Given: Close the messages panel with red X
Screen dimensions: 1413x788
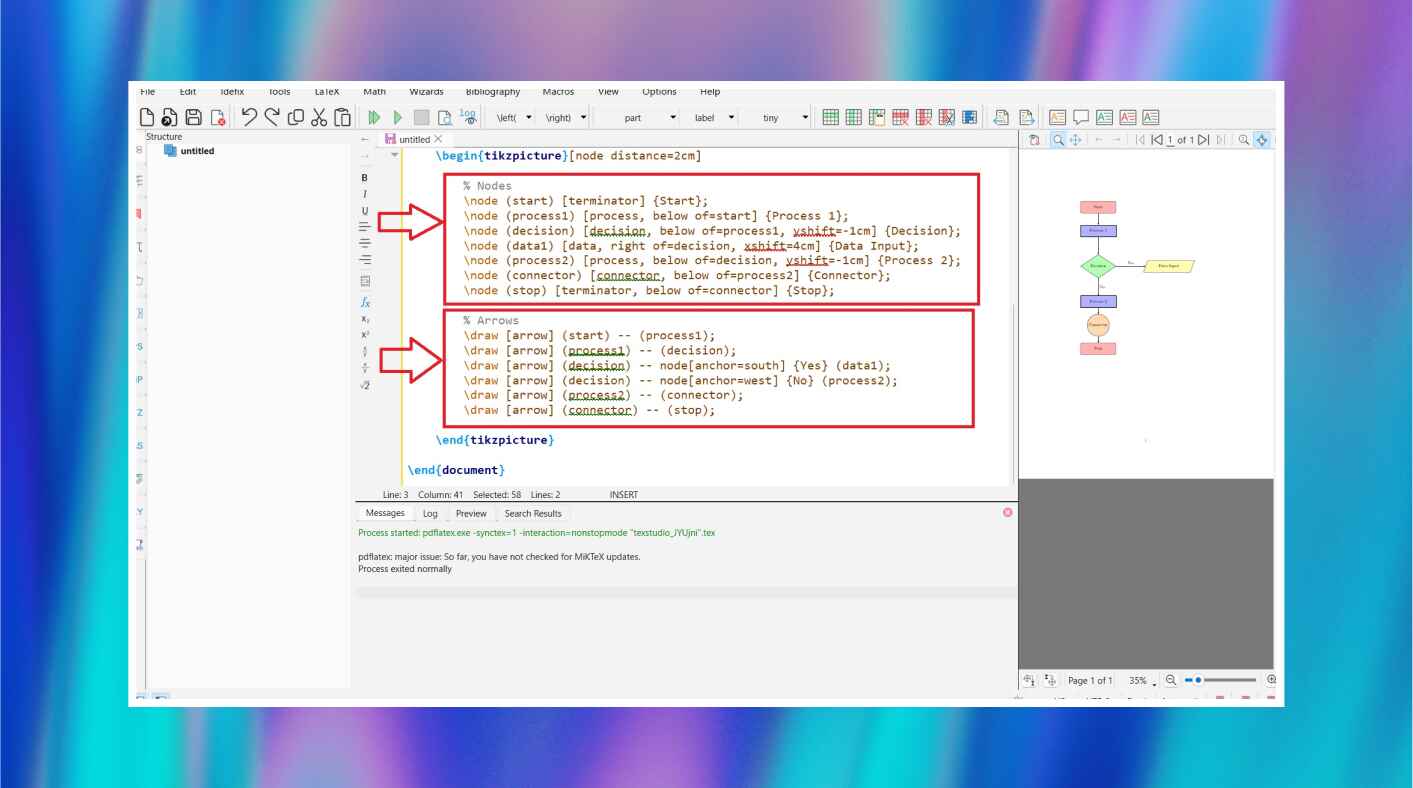Looking at the screenshot, I should pyautogui.click(x=1007, y=512).
